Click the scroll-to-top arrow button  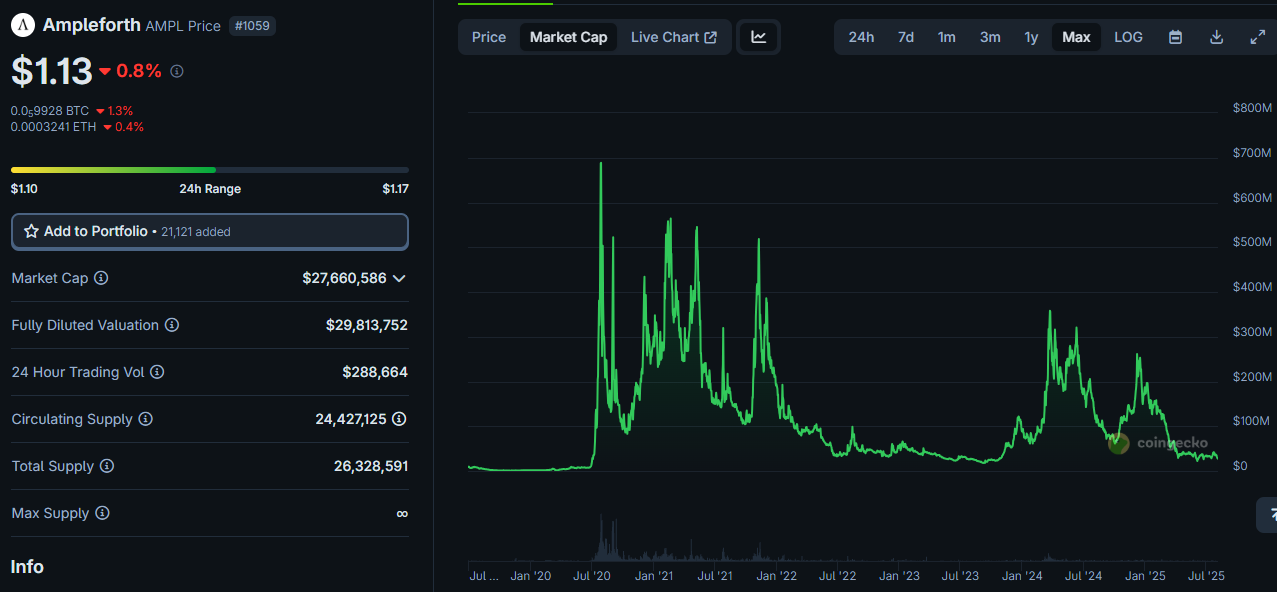click(x=1268, y=514)
